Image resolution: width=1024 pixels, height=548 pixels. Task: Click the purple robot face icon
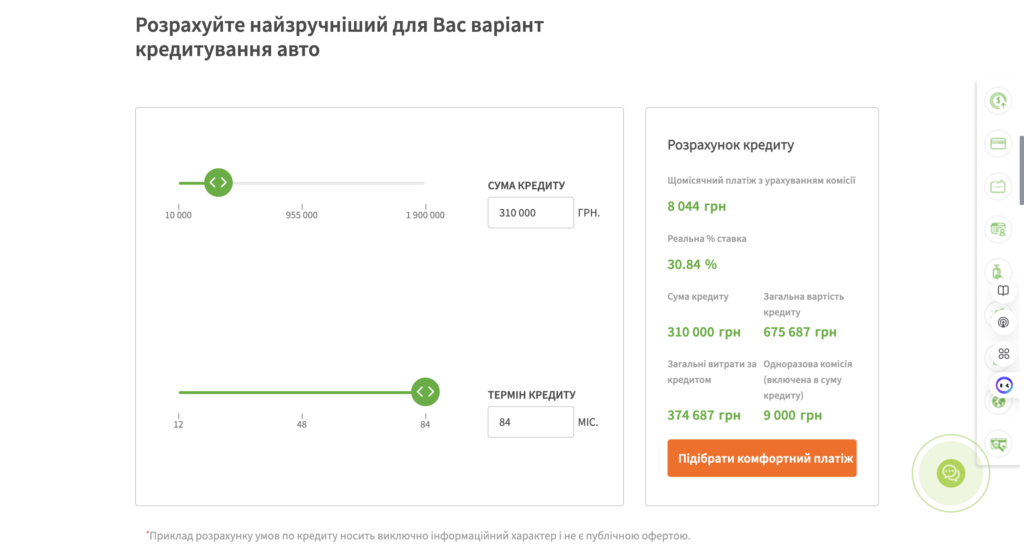coord(1003,385)
